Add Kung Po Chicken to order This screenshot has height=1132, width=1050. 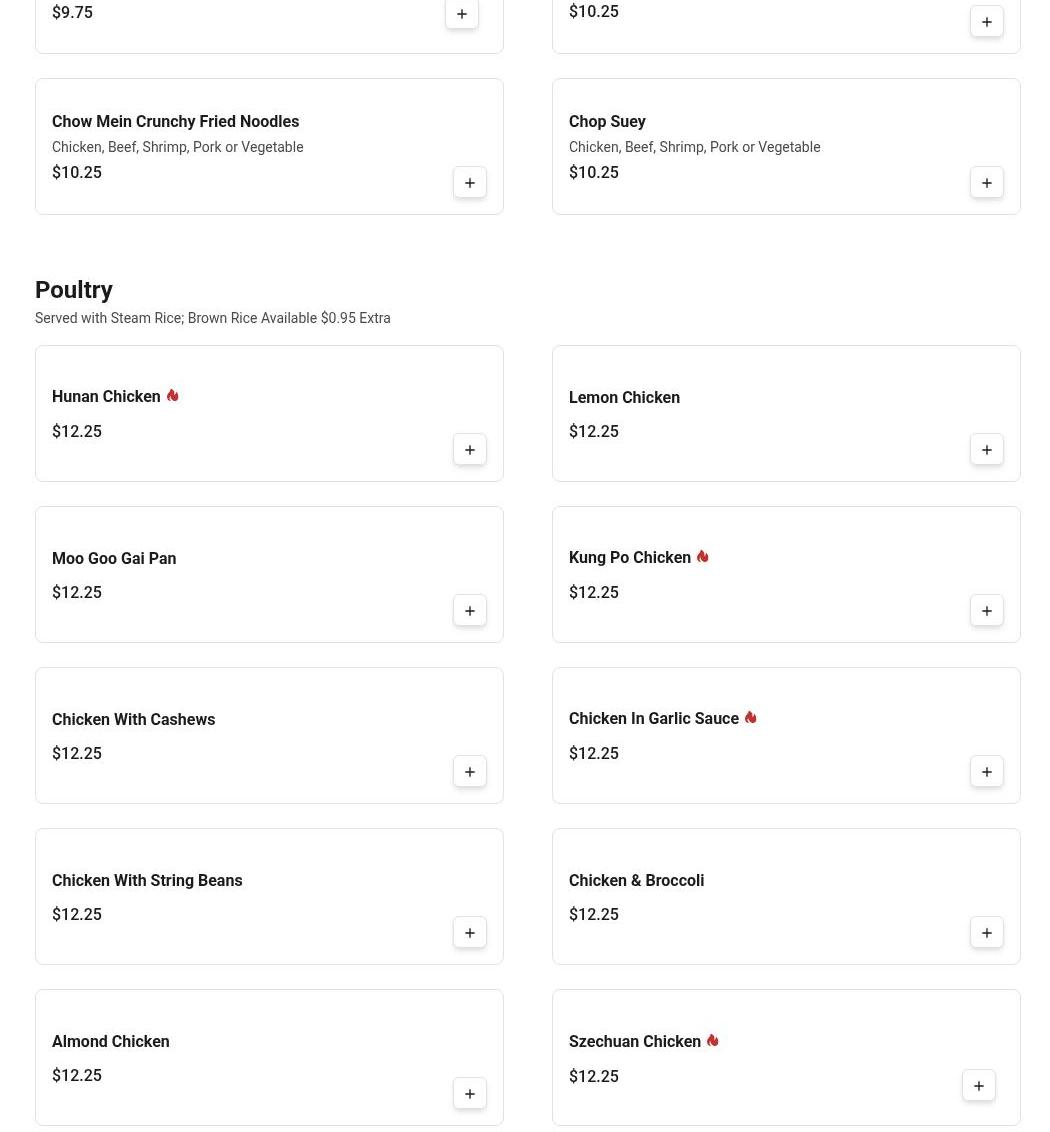[987, 611]
